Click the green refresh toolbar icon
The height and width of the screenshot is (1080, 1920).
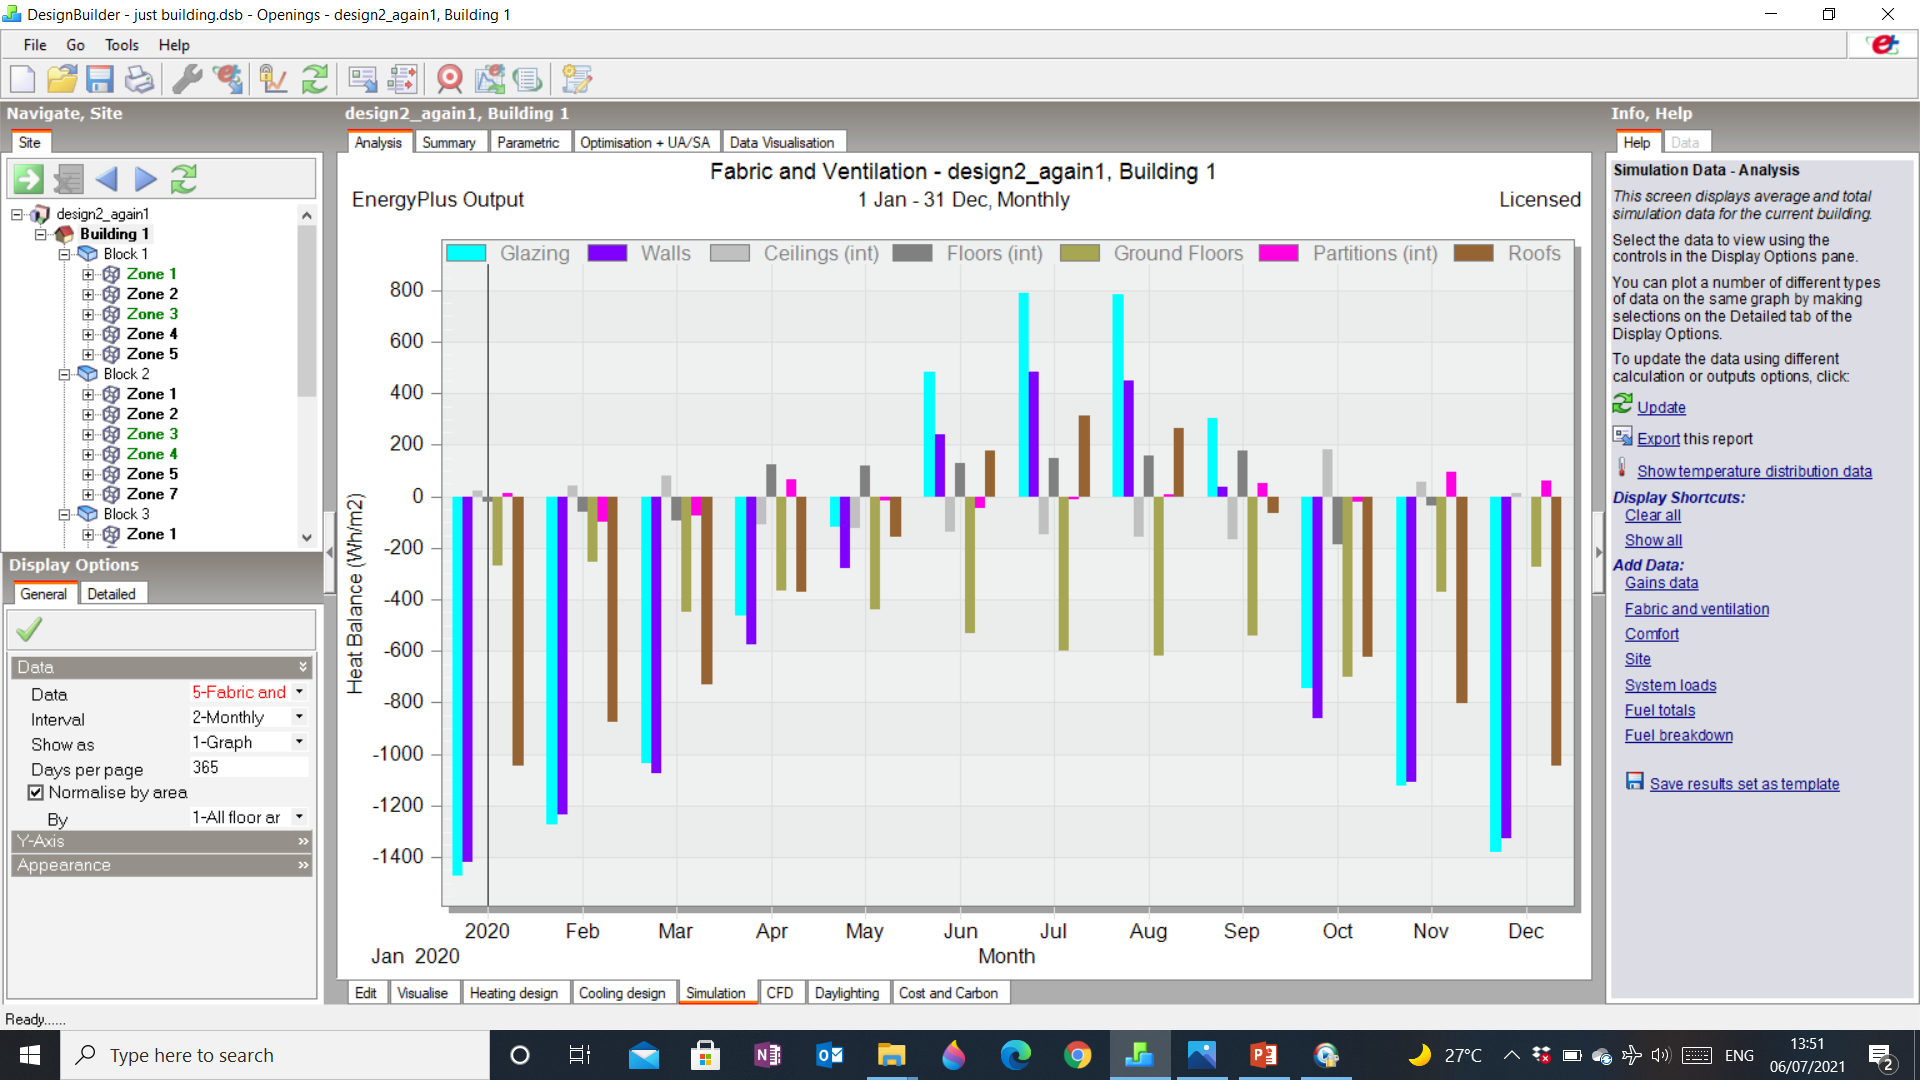(x=315, y=79)
